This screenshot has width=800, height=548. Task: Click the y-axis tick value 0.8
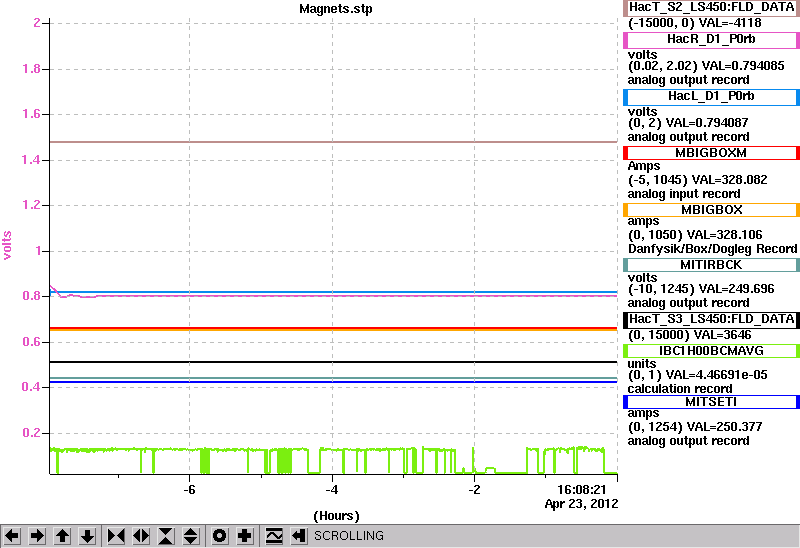(31, 296)
